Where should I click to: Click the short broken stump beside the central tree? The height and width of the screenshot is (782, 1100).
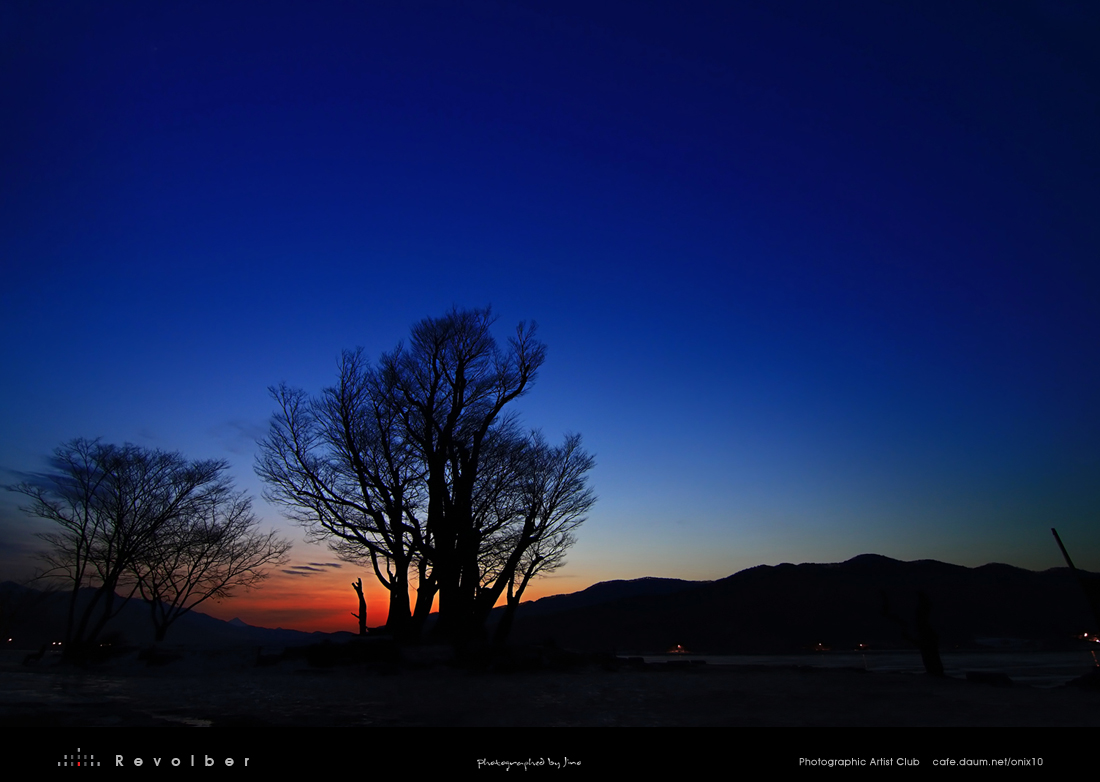click(x=360, y=606)
